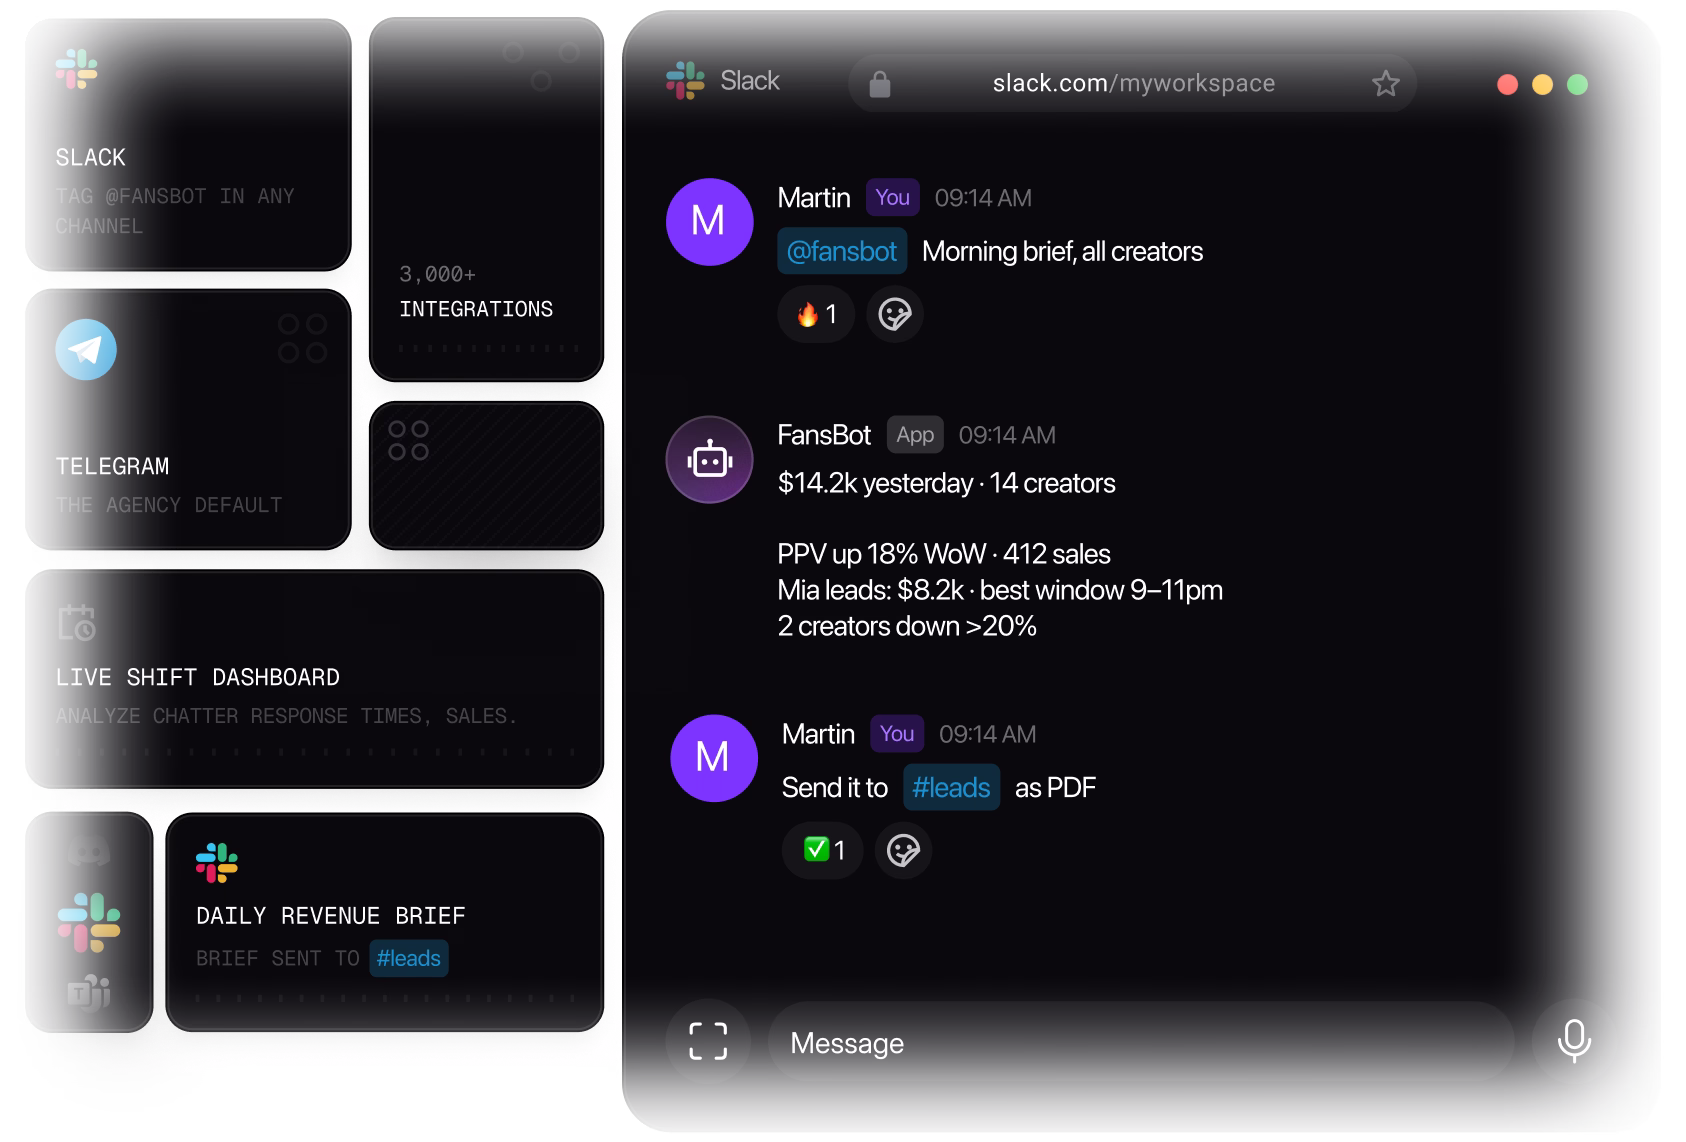The height and width of the screenshot is (1142, 1686).
Task: Click the Slack icon on Daily Revenue Brief card
Action: click(x=217, y=863)
